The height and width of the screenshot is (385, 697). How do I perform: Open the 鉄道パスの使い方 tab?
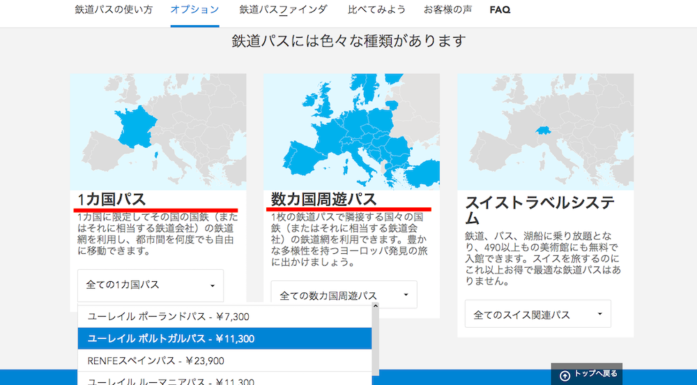[x=114, y=10]
